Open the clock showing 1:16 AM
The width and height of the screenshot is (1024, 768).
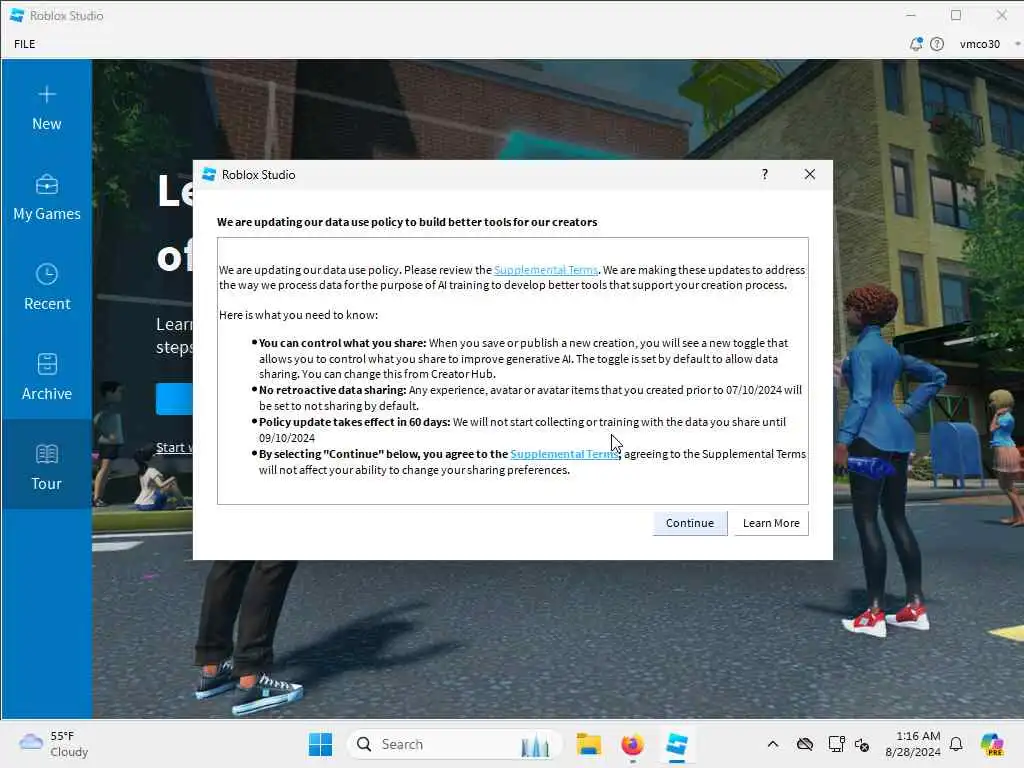913,744
